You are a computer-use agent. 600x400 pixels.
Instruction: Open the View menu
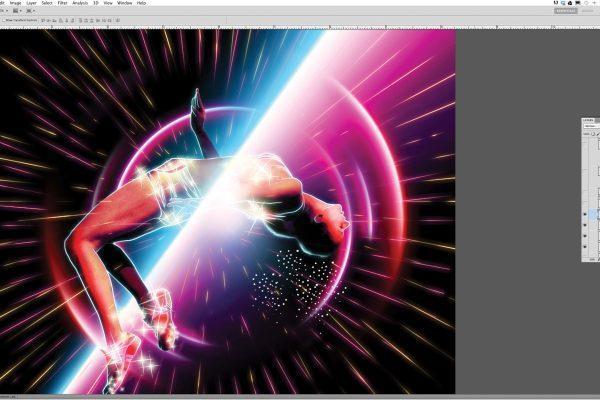pos(108,3)
